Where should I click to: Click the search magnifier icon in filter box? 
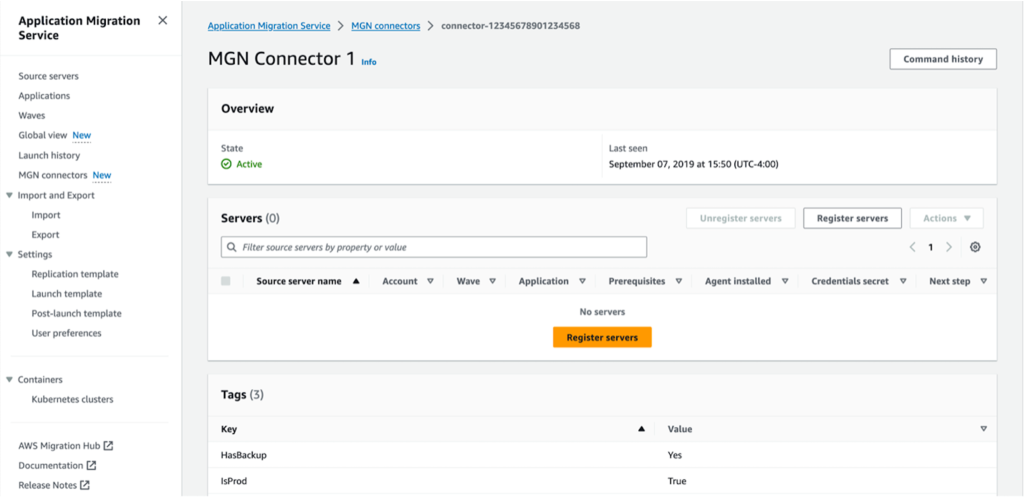tap(232, 248)
